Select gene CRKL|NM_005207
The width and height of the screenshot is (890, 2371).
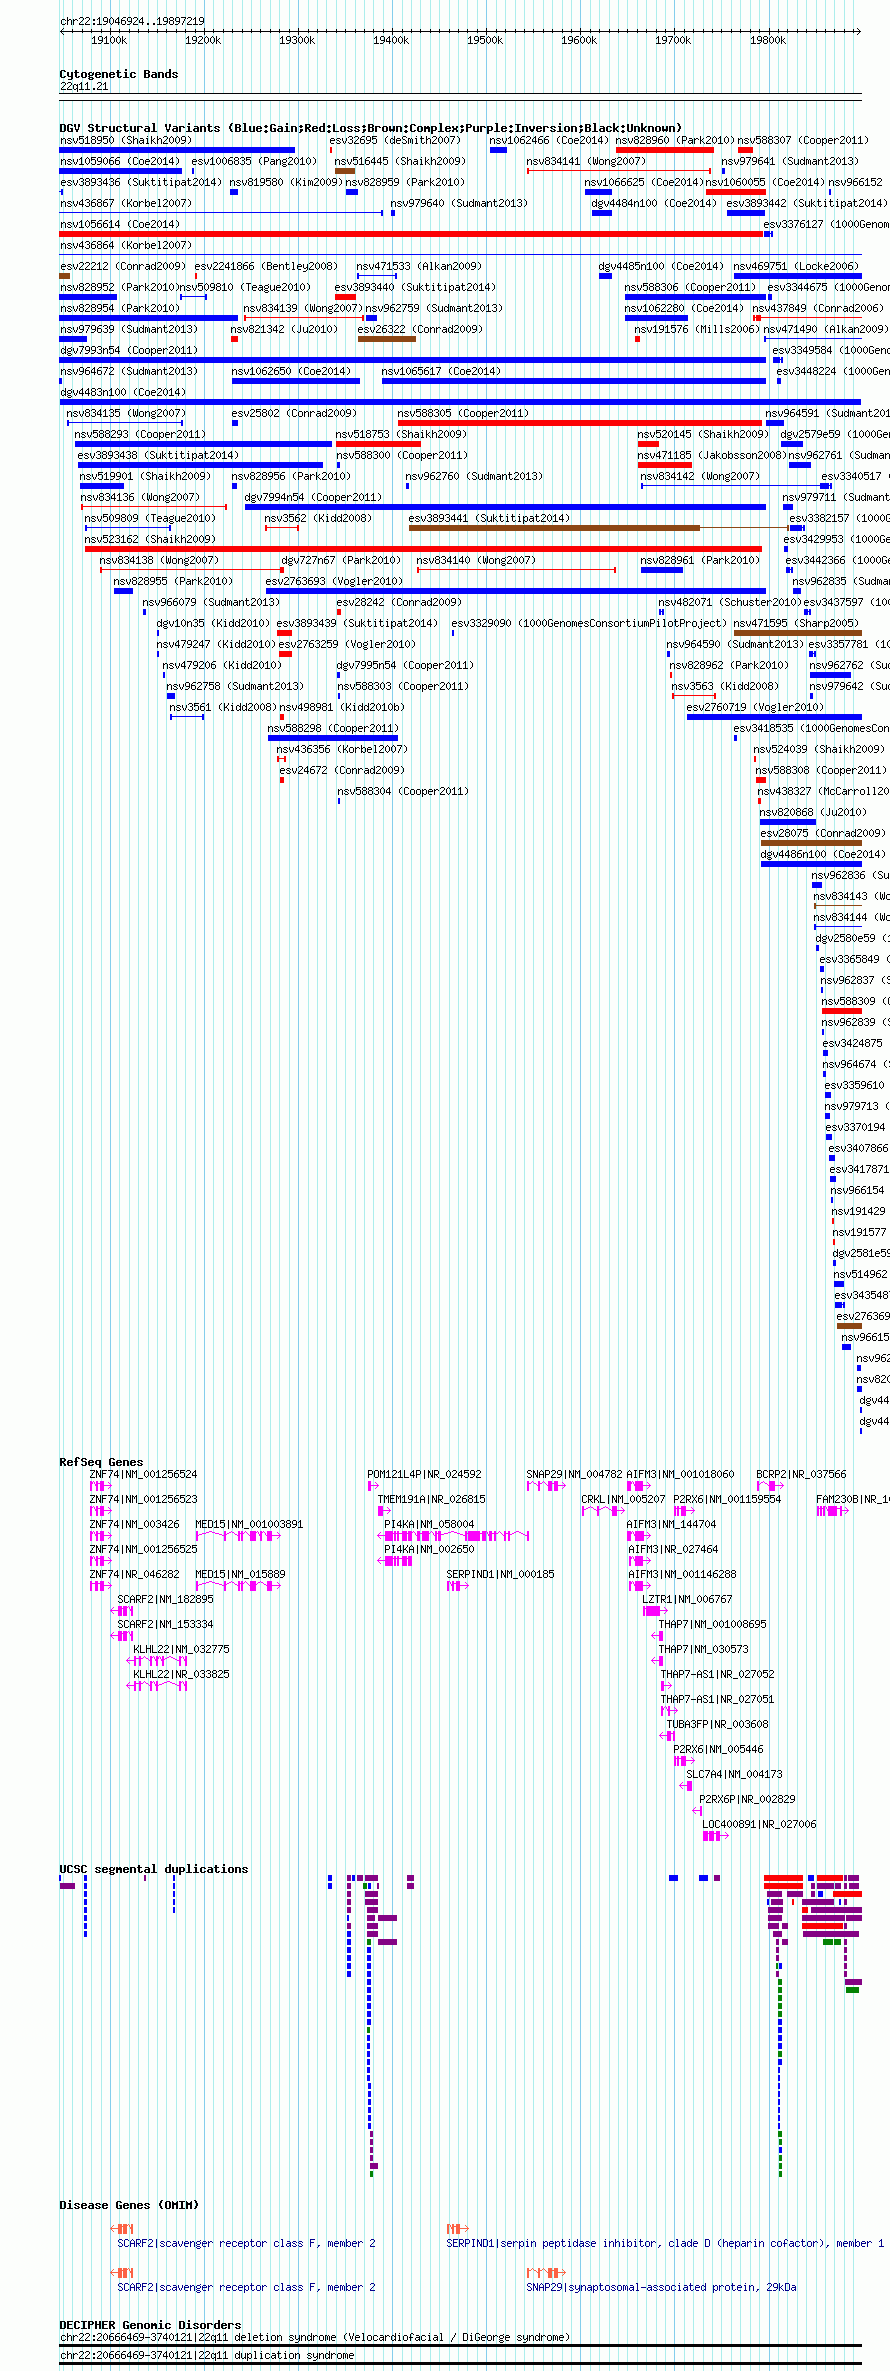coord(603,1511)
